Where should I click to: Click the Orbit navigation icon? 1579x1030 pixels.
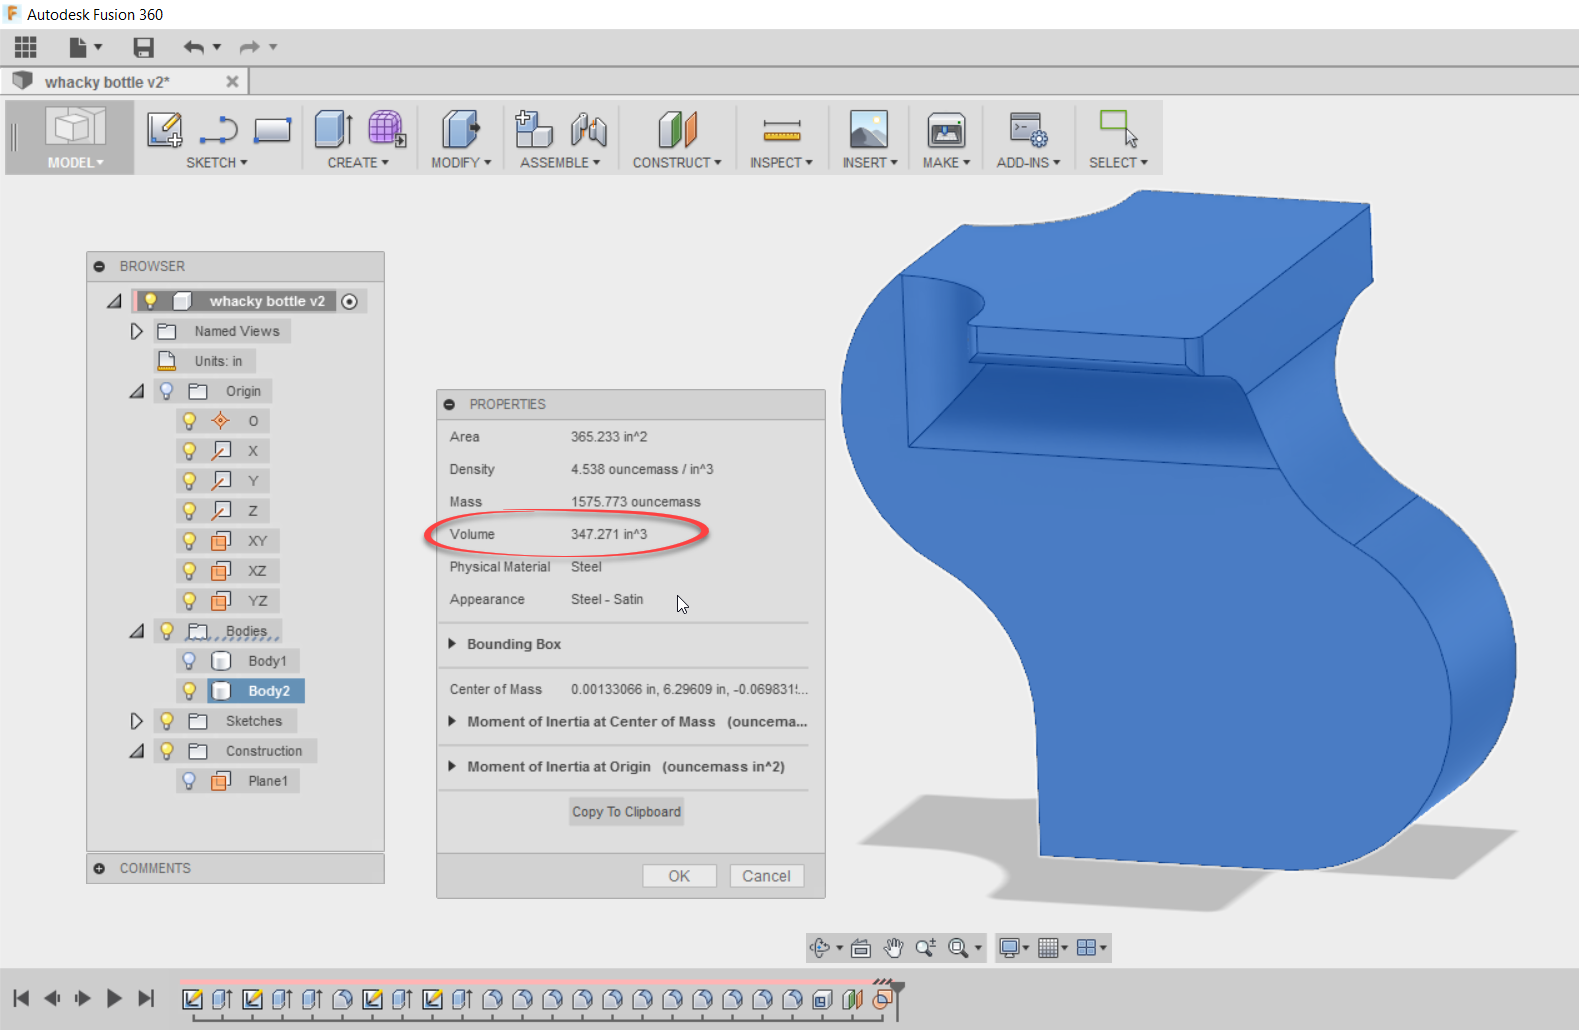click(x=820, y=948)
